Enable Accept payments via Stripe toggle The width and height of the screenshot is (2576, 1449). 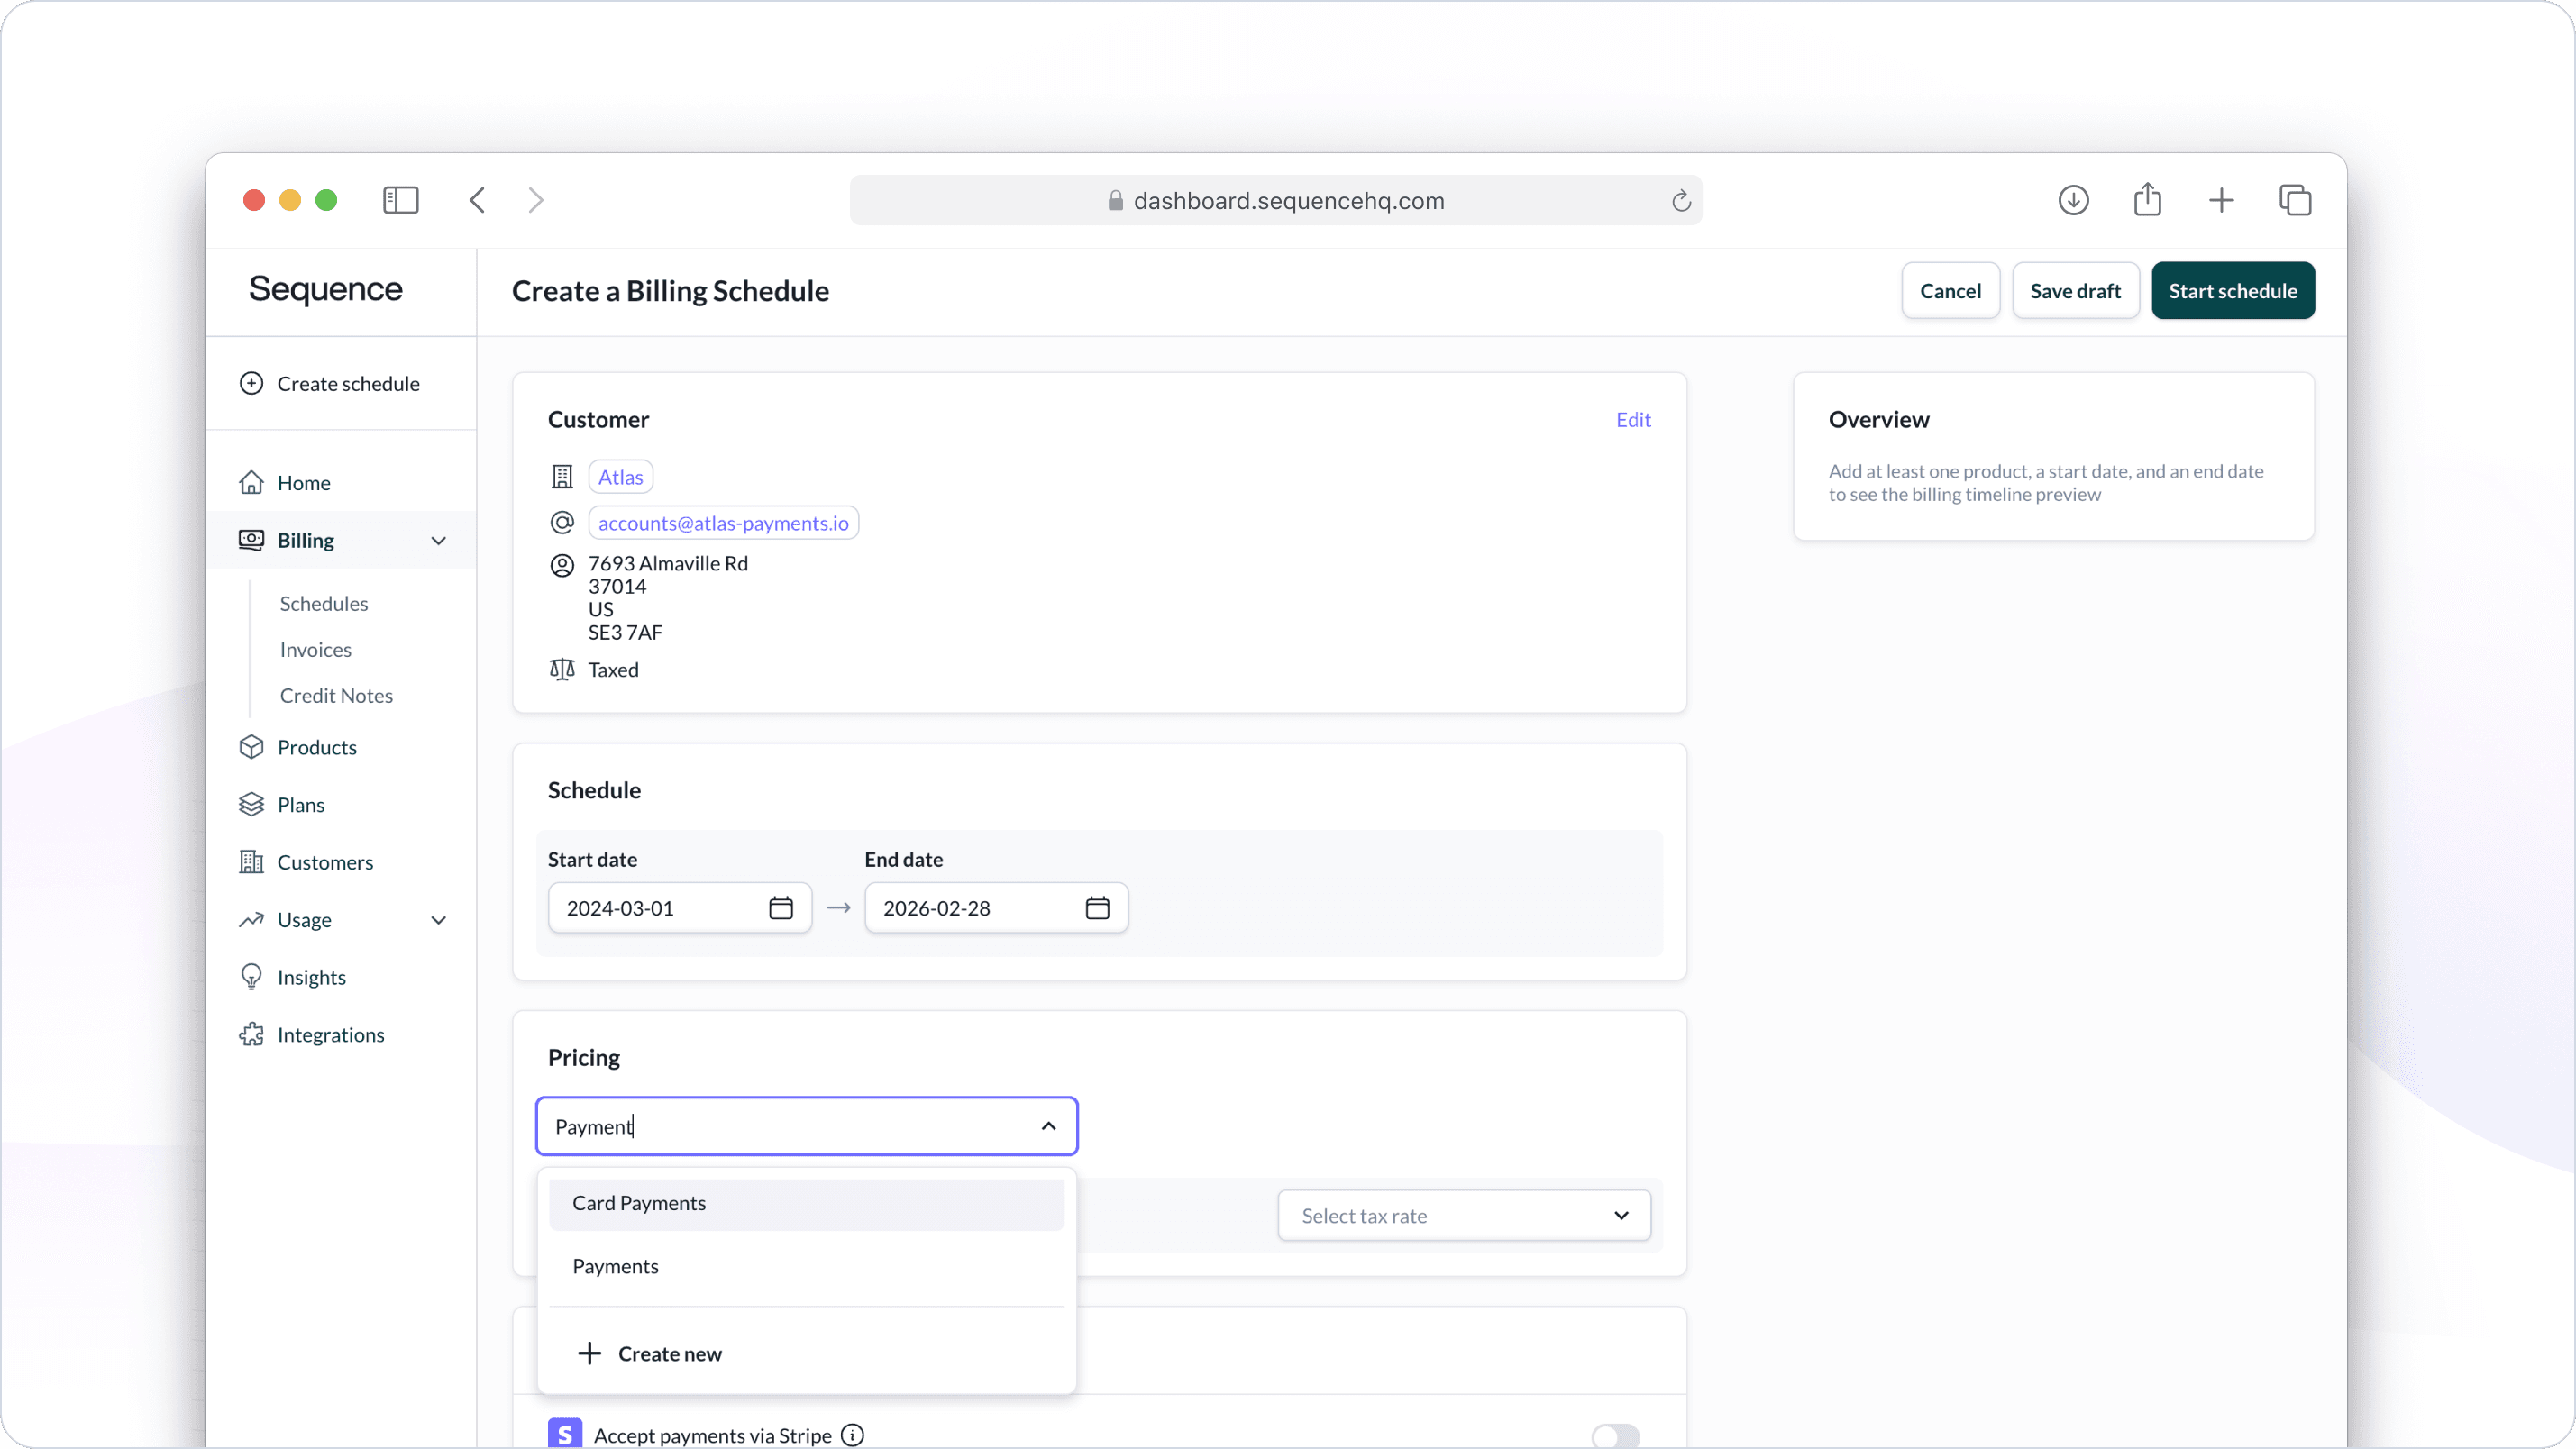(x=1615, y=1436)
